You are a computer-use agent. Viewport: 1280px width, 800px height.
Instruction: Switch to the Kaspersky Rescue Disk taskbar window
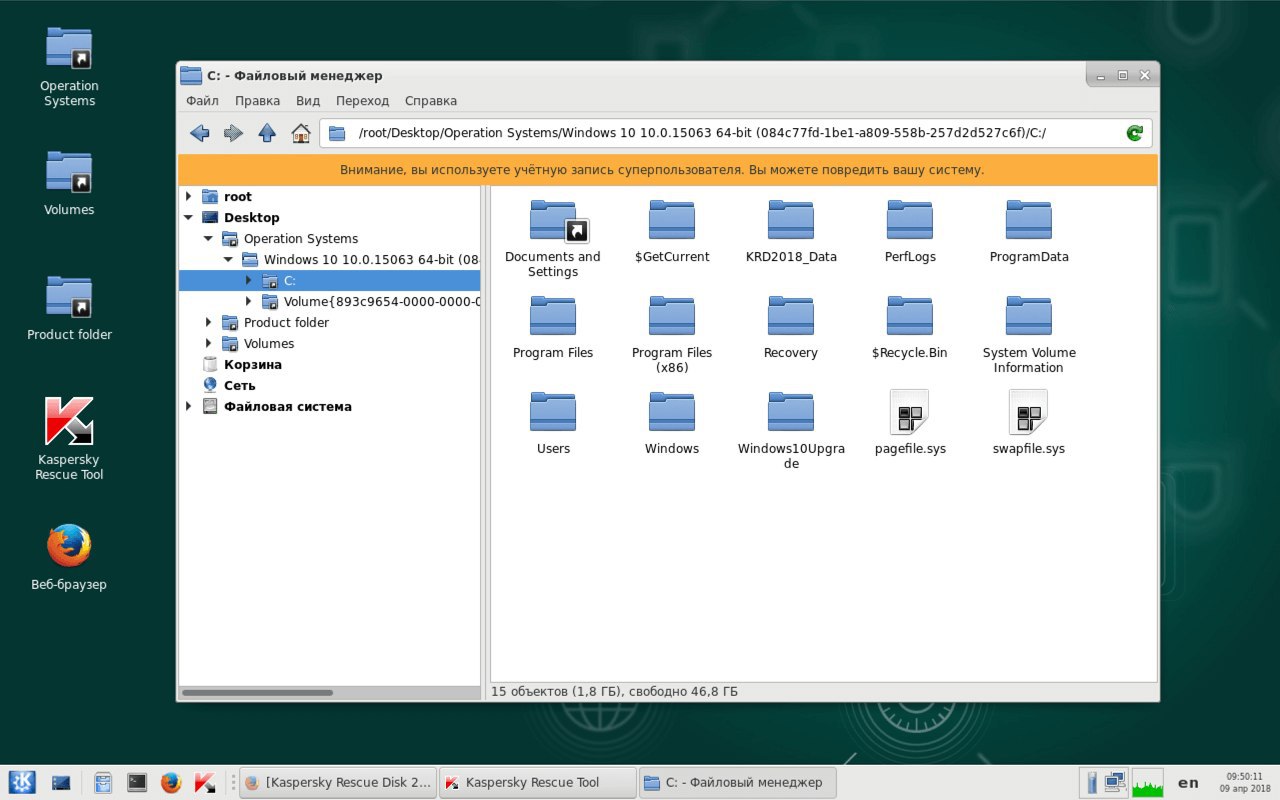(338, 782)
